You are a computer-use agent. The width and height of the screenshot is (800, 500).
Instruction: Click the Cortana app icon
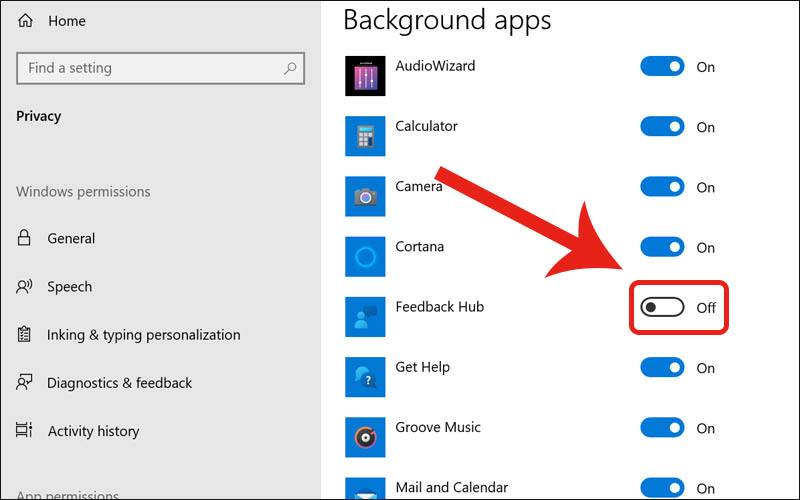[365, 257]
